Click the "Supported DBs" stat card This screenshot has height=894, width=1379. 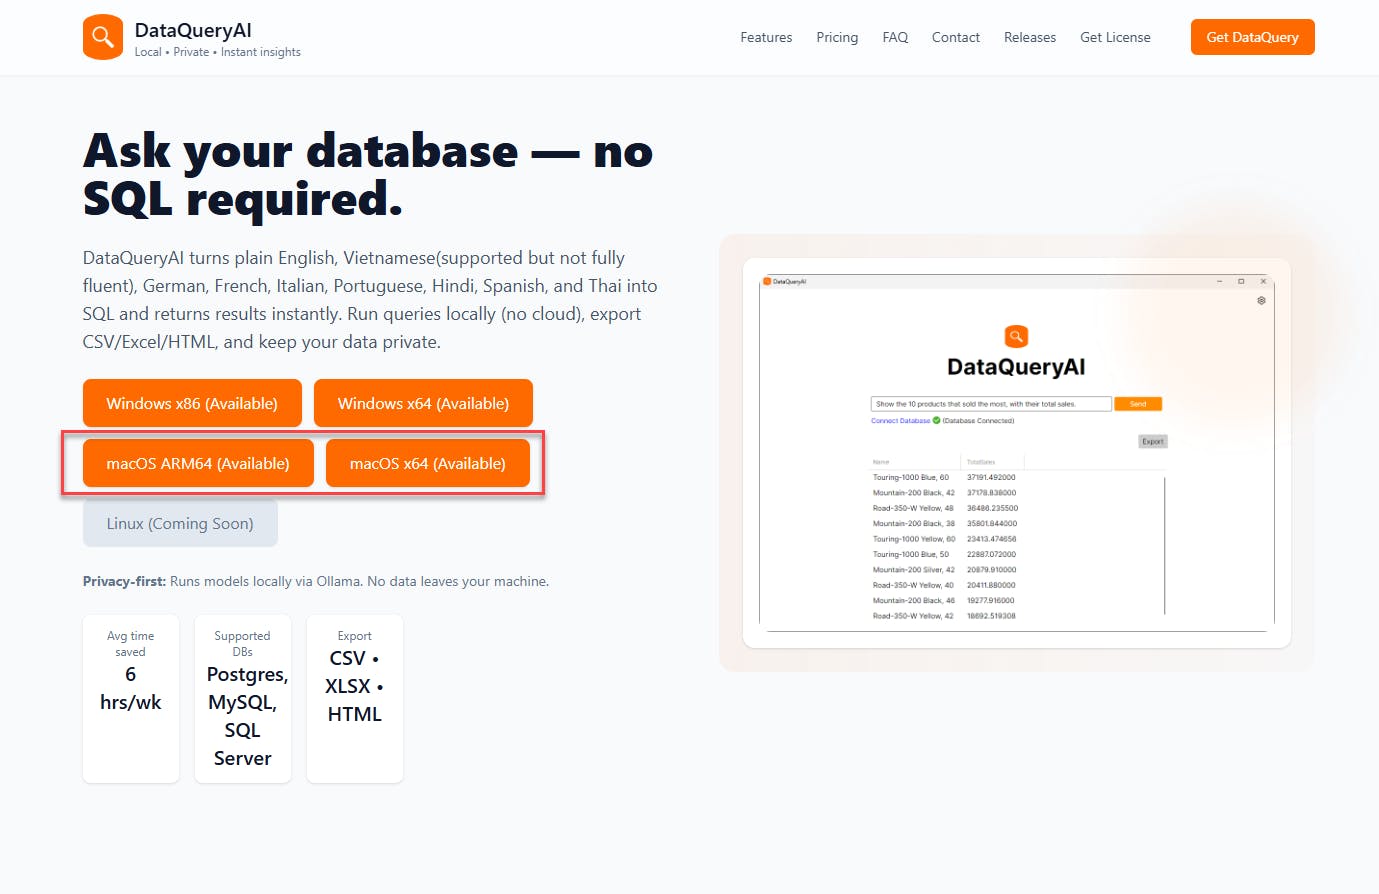[x=243, y=699]
